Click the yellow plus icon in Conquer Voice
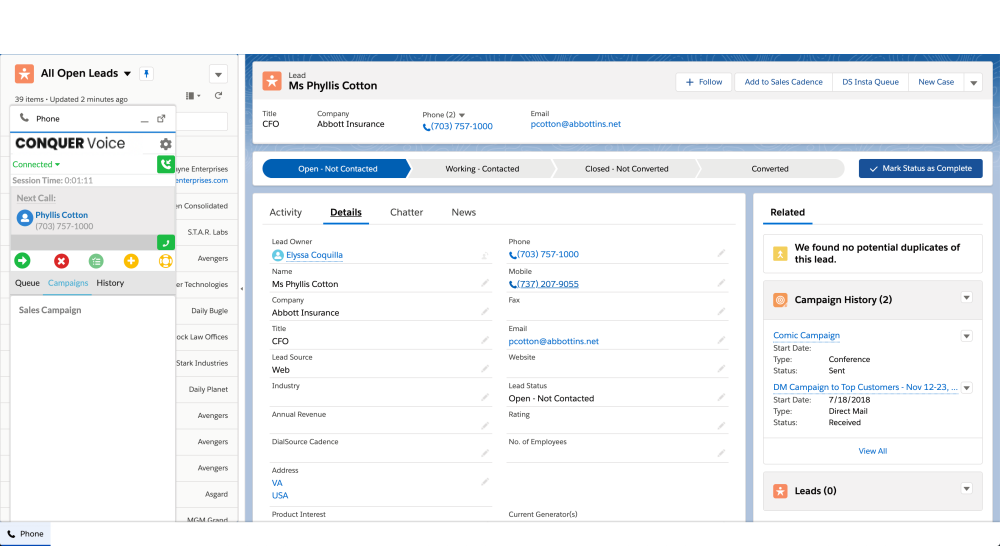Image resolution: width=1000 pixels, height=546 pixels. coord(131,261)
